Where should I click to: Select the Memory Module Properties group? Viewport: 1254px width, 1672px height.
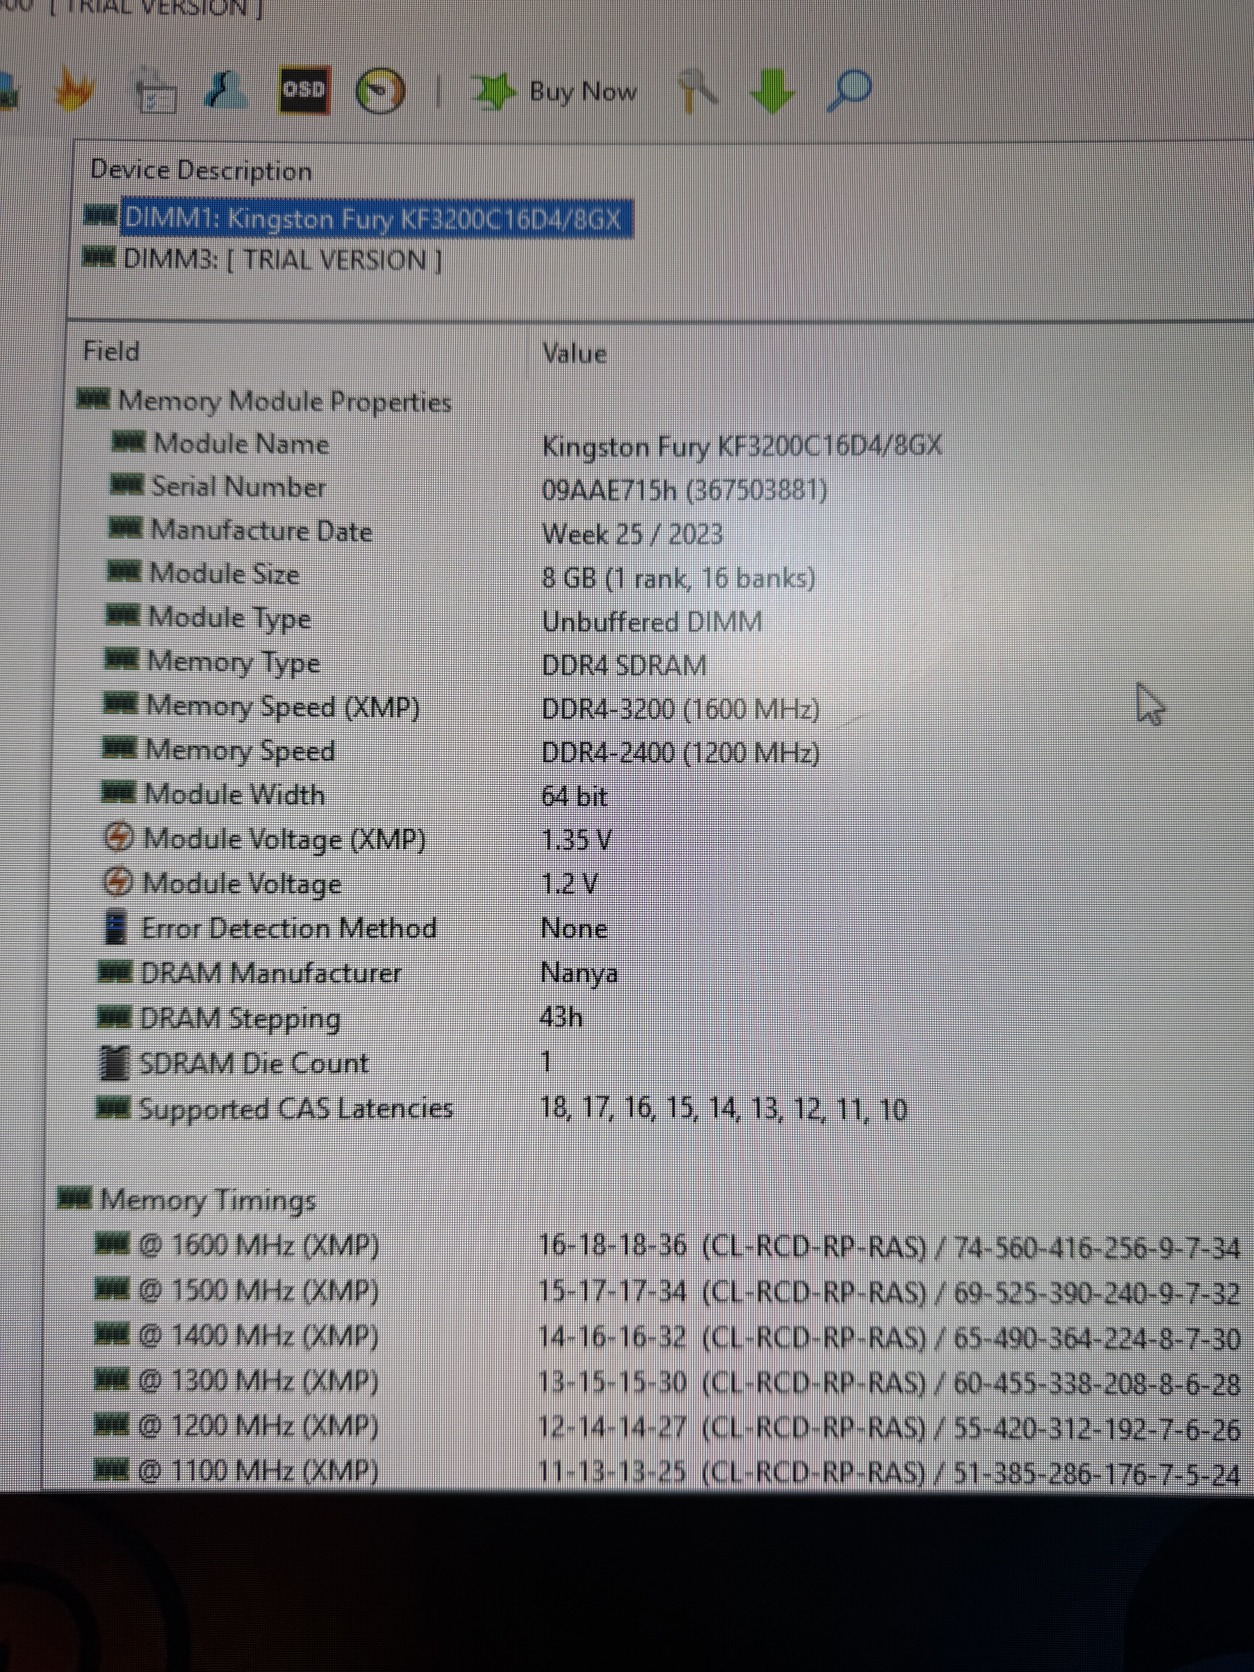click(x=285, y=401)
